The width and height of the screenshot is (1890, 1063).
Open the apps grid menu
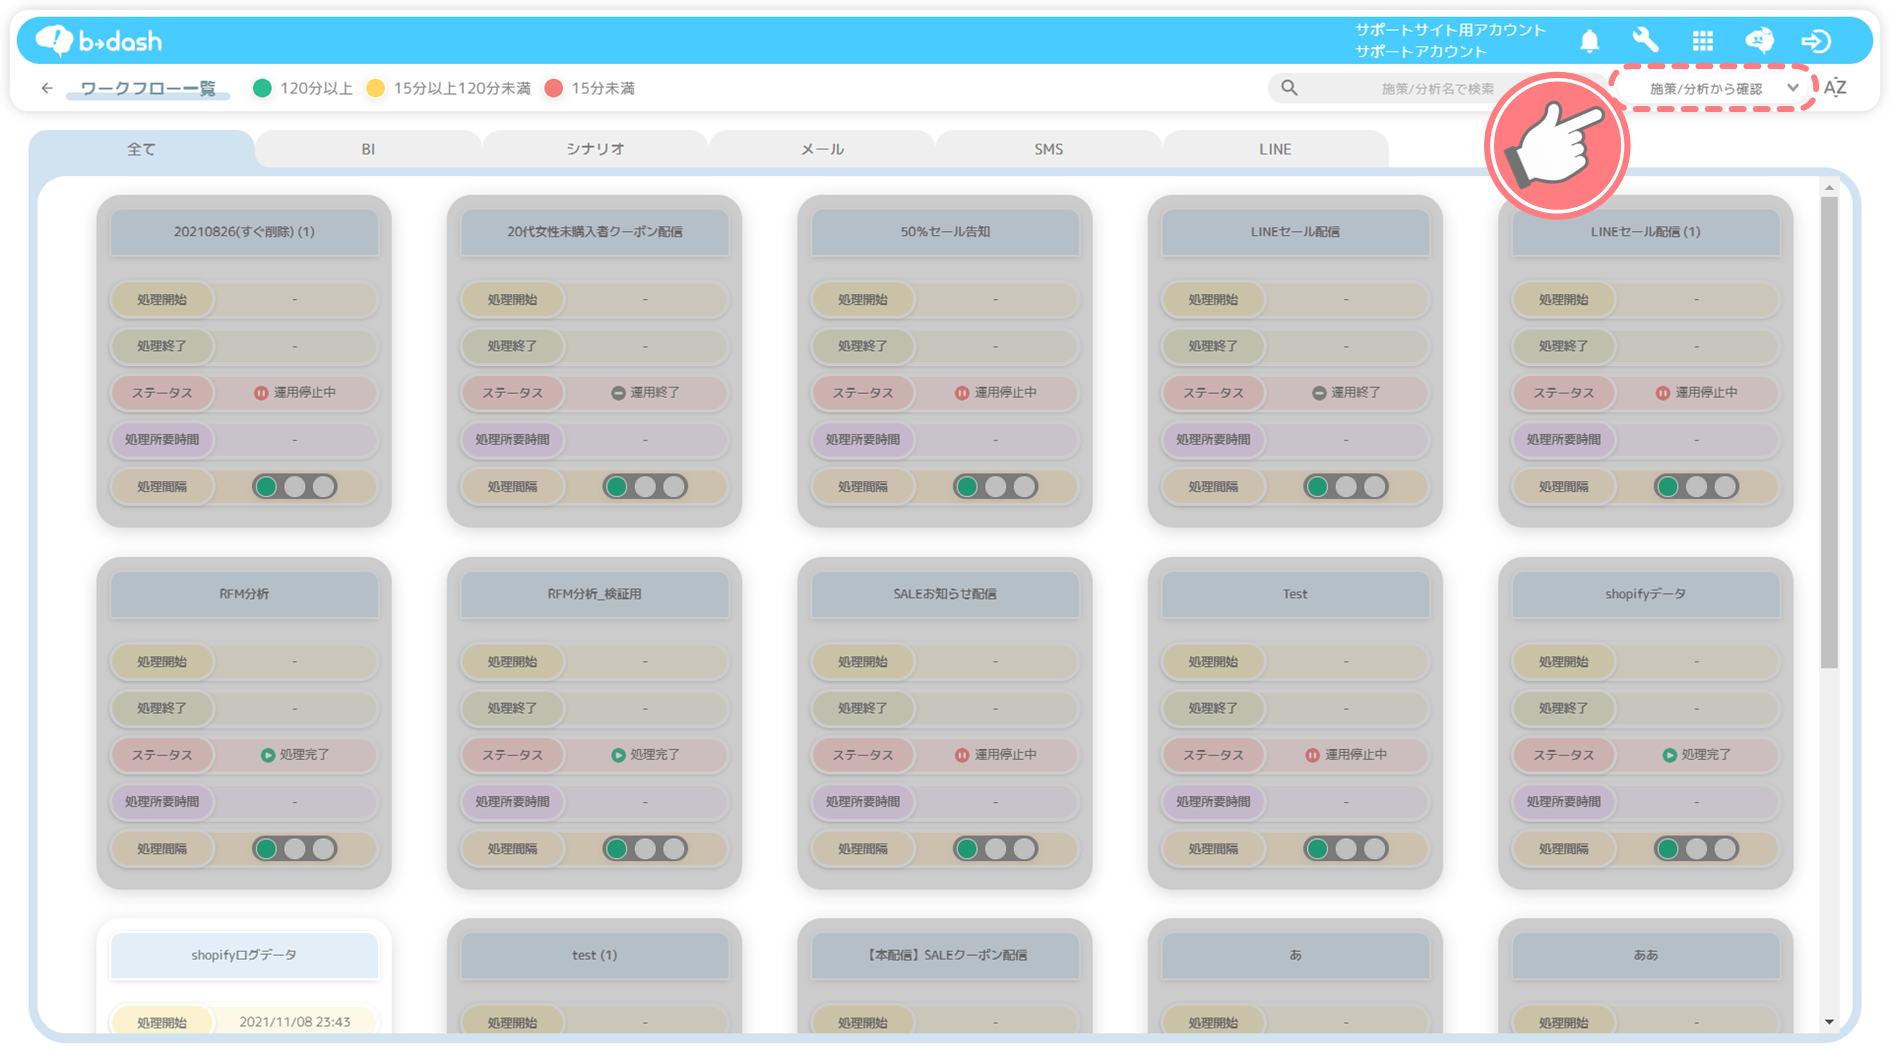coord(1703,40)
